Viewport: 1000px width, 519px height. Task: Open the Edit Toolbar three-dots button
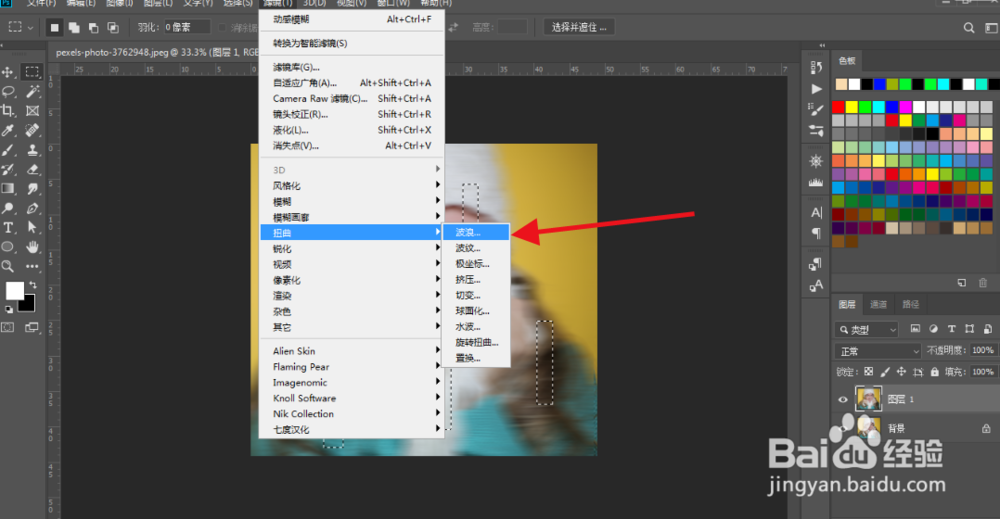pyautogui.click(x=33, y=267)
